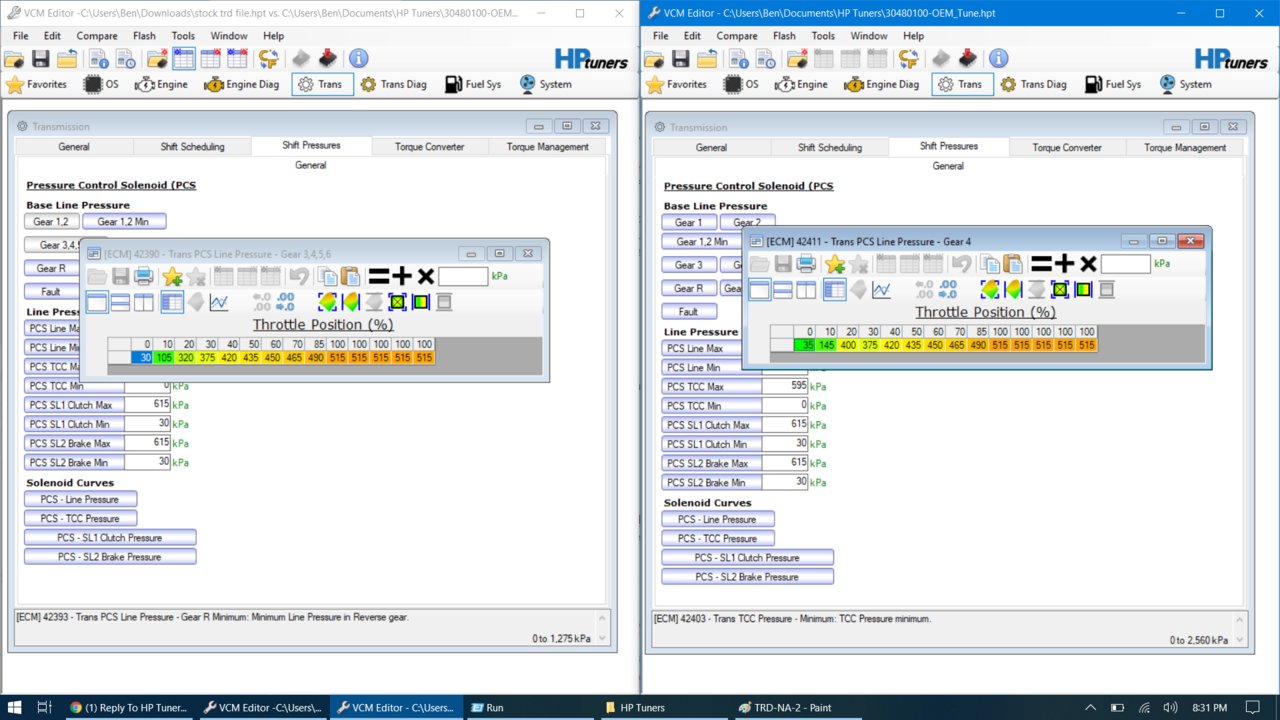The width and height of the screenshot is (1280, 720).
Task: Click copy icon in Gear 4 table window
Action: click(990, 264)
